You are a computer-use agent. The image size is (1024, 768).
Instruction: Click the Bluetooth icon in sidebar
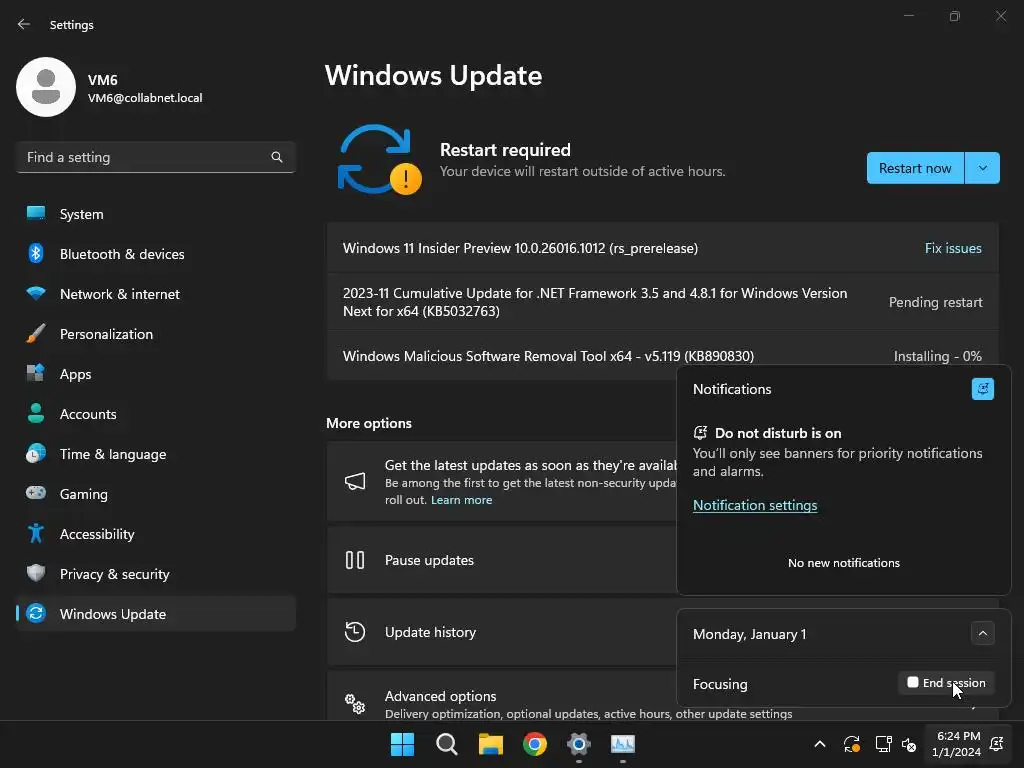click(x=36, y=253)
